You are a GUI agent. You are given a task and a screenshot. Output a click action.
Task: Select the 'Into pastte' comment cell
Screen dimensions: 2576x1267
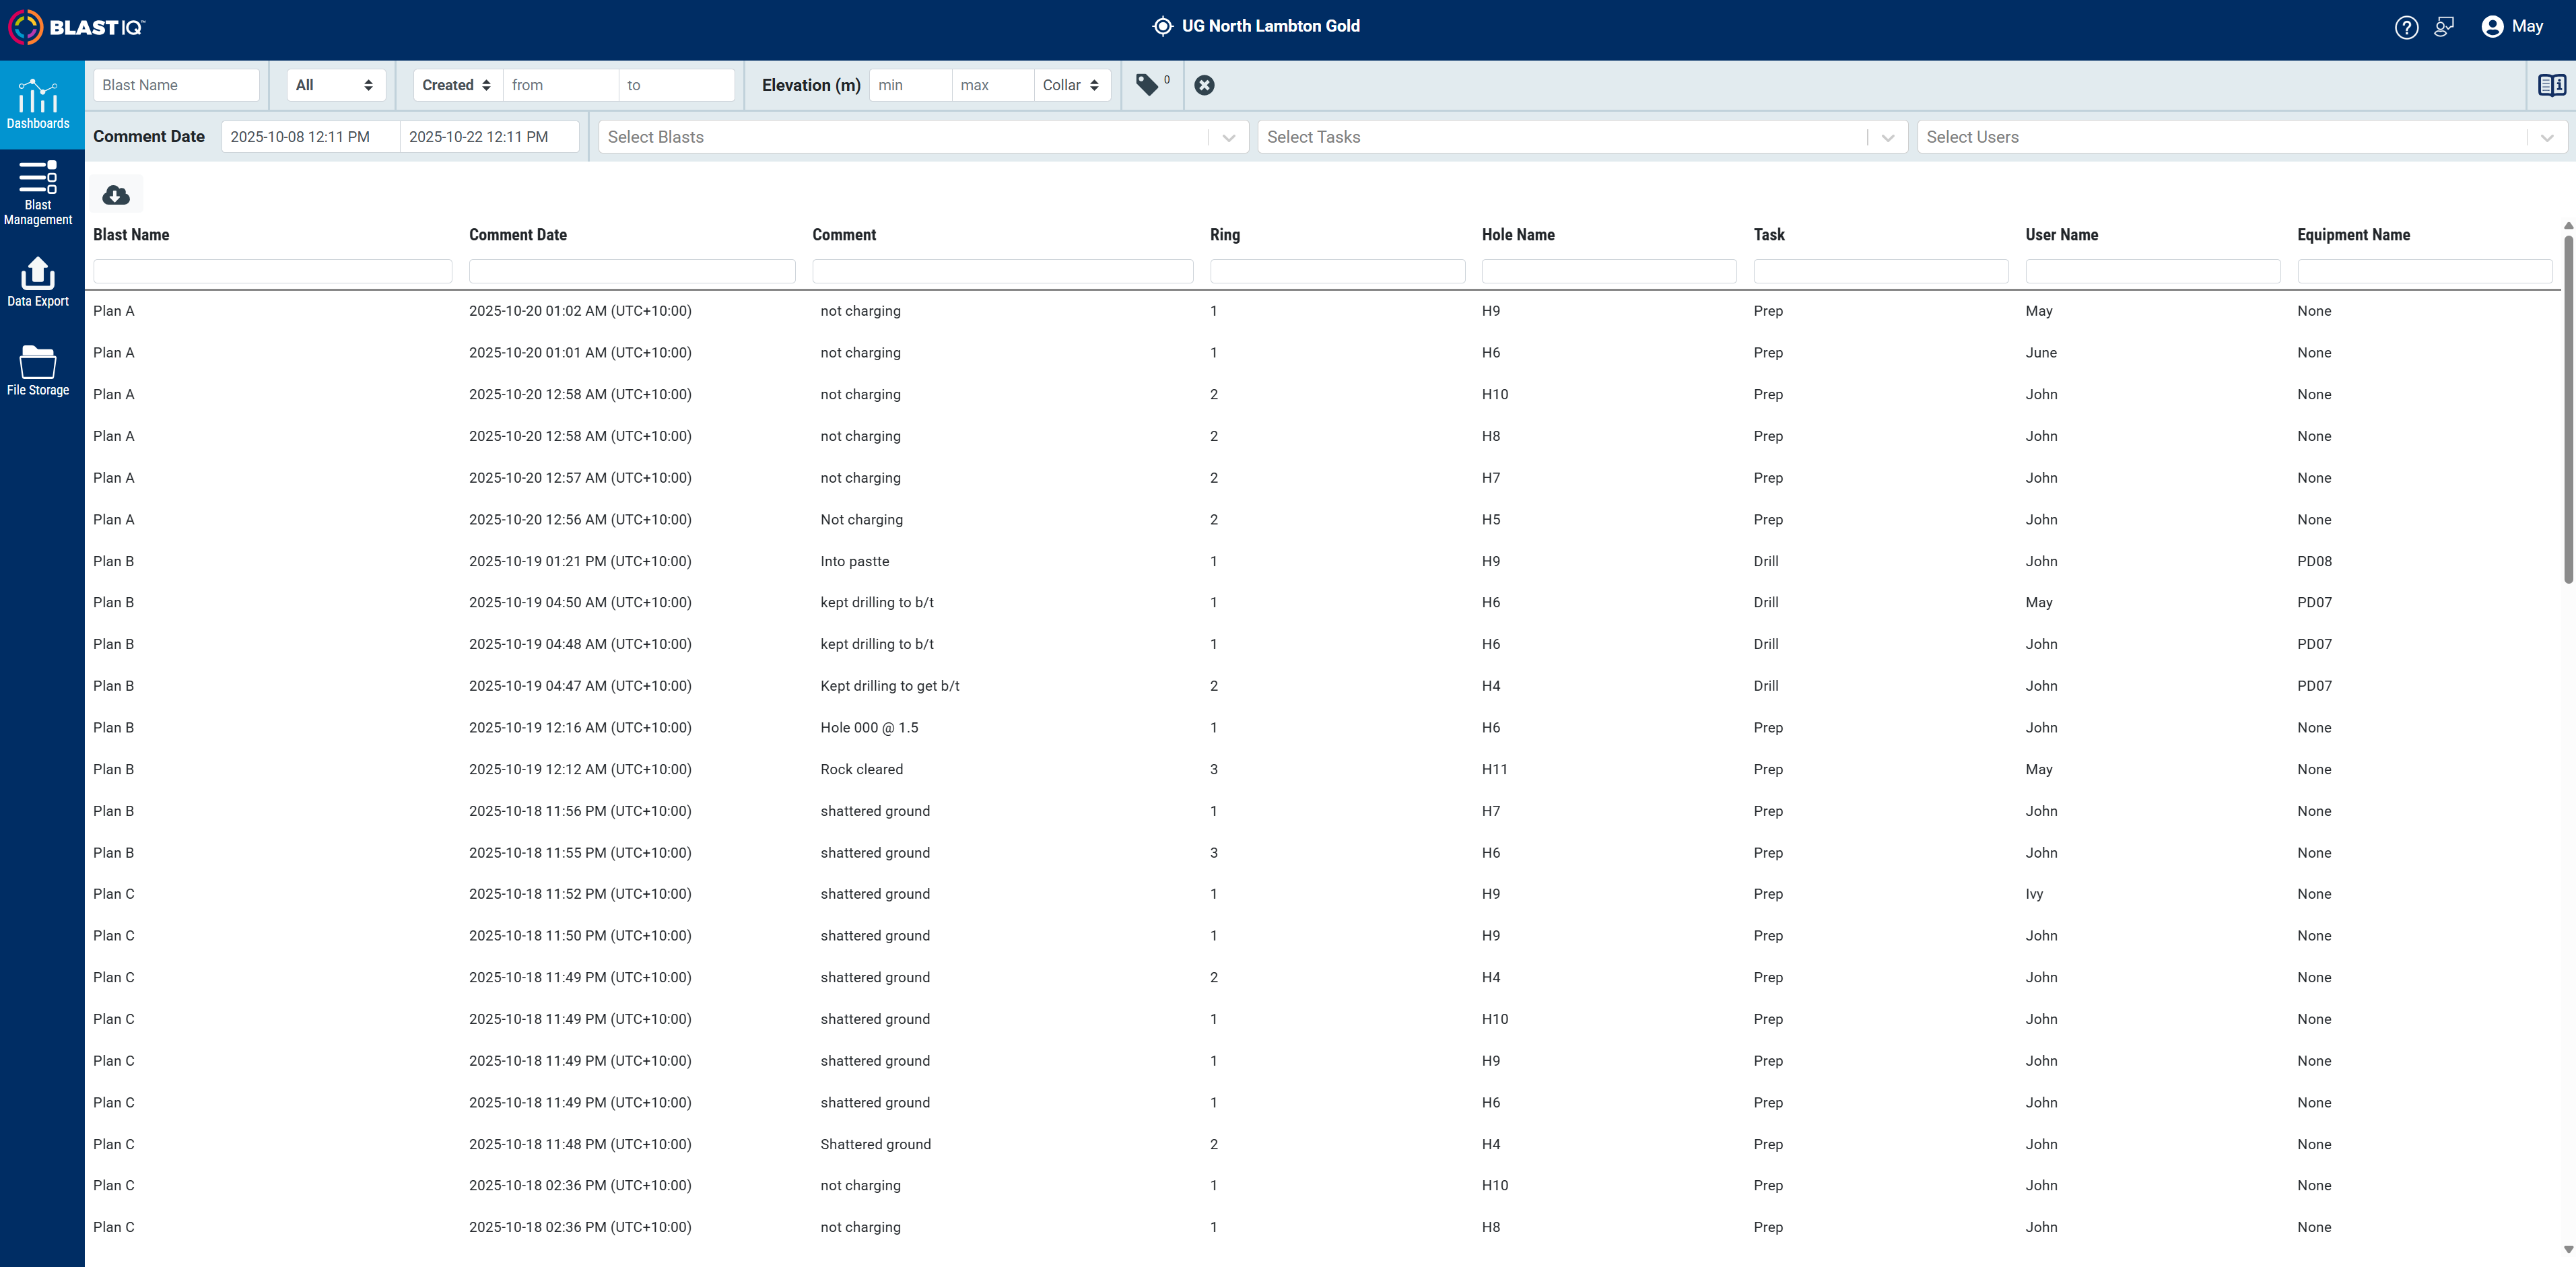pyautogui.click(x=855, y=562)
